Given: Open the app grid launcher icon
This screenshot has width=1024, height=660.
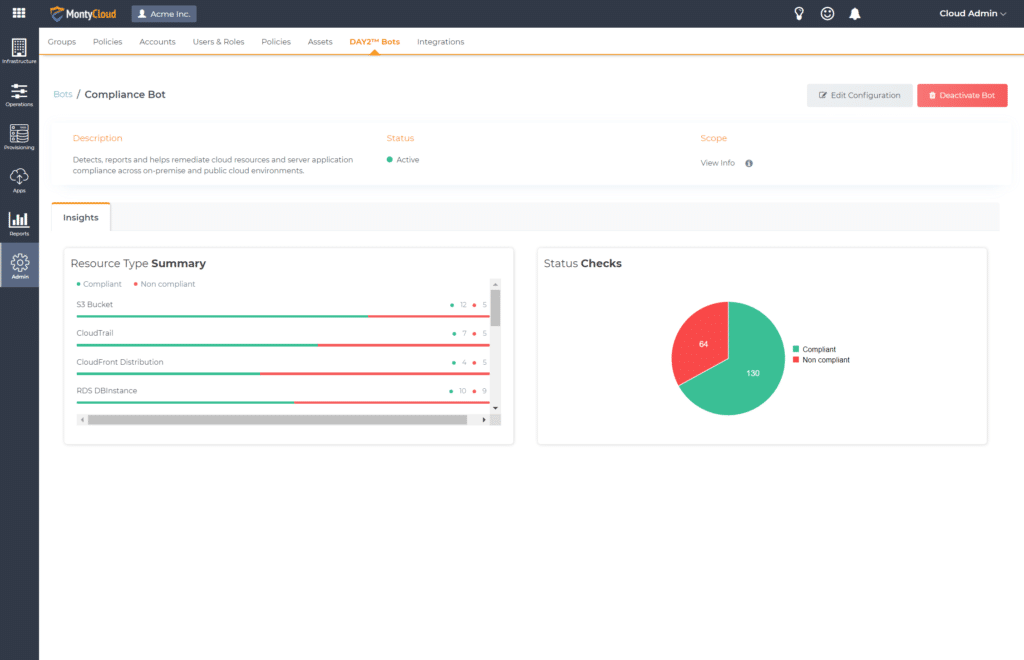Looking at the screenshot, I should tap(19, 14).
